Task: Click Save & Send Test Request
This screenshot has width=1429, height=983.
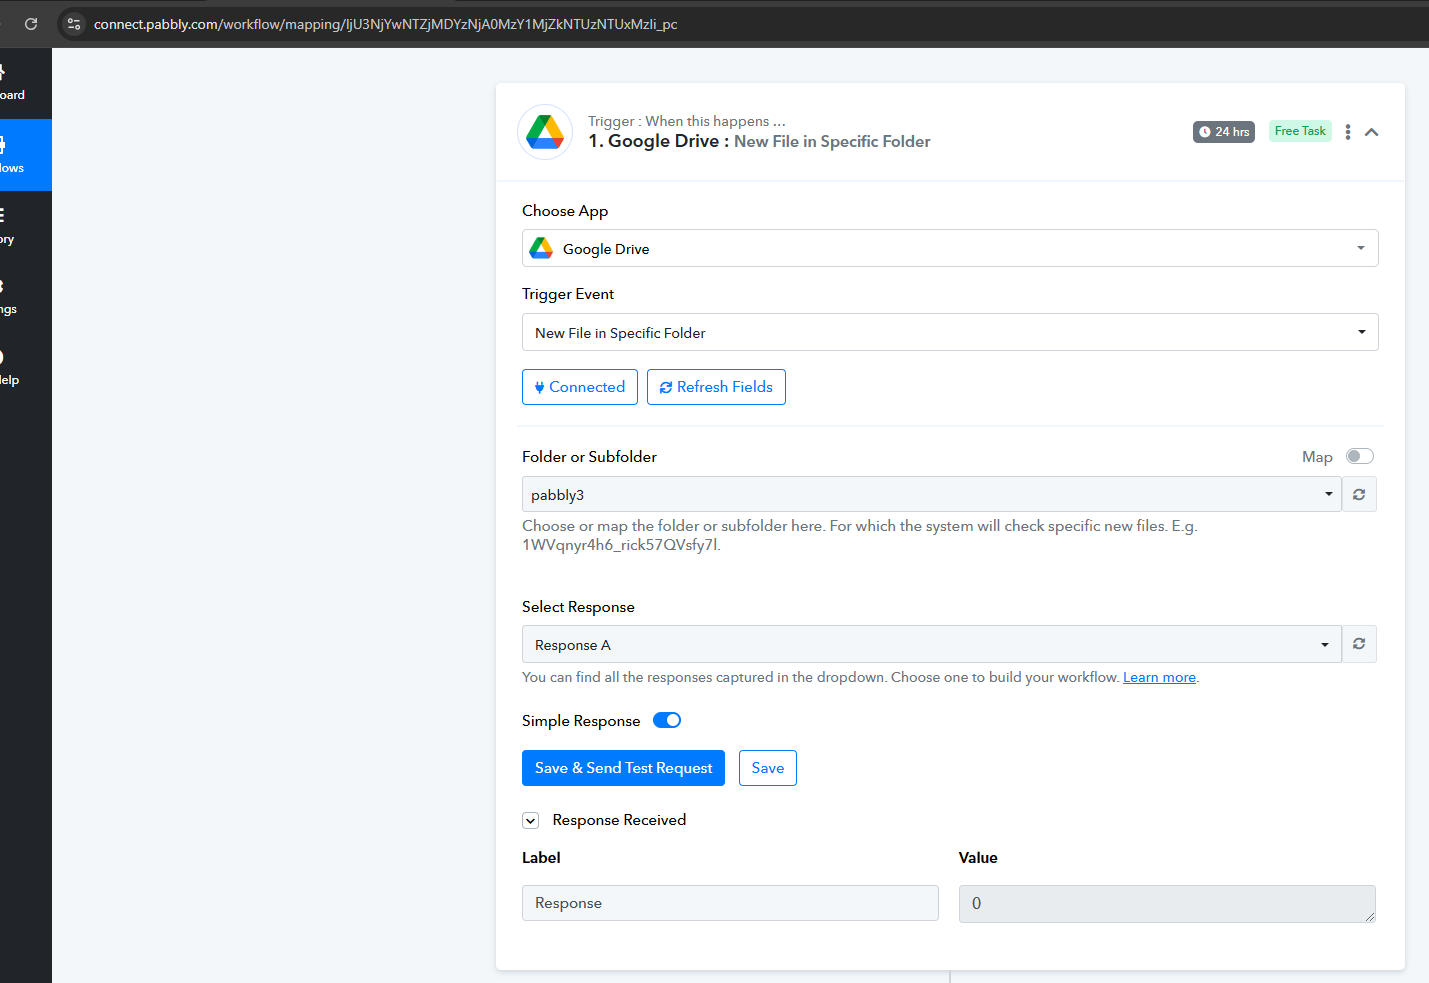Action: coord(623,768)
